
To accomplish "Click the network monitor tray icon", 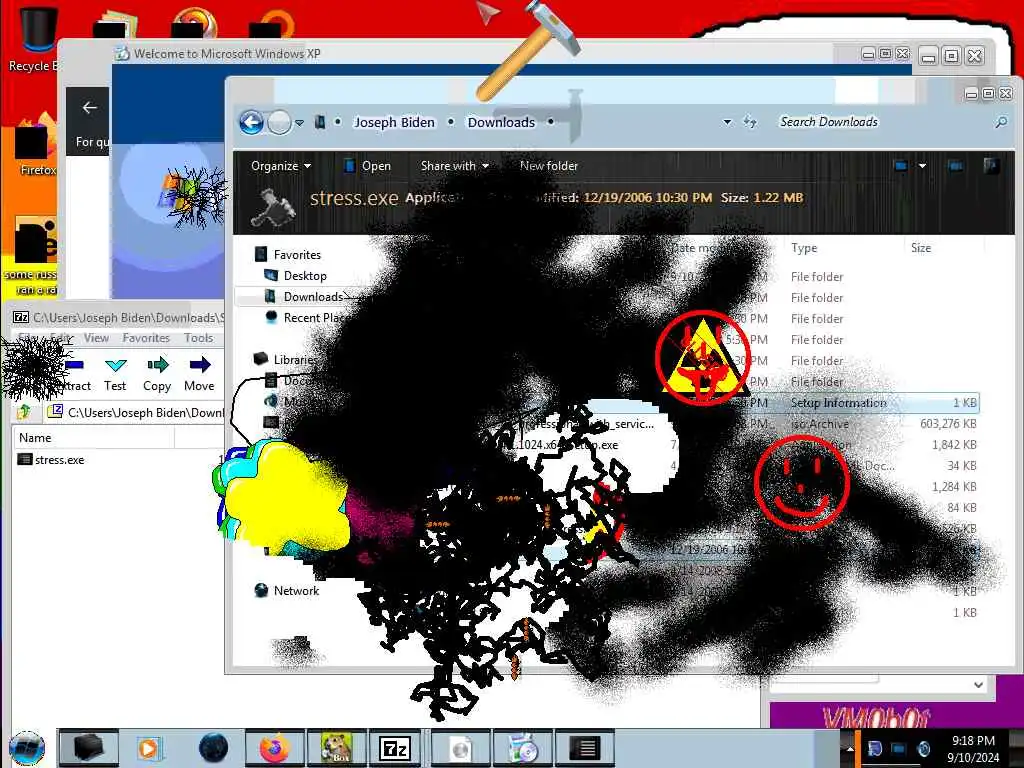I will pos(899,748).
